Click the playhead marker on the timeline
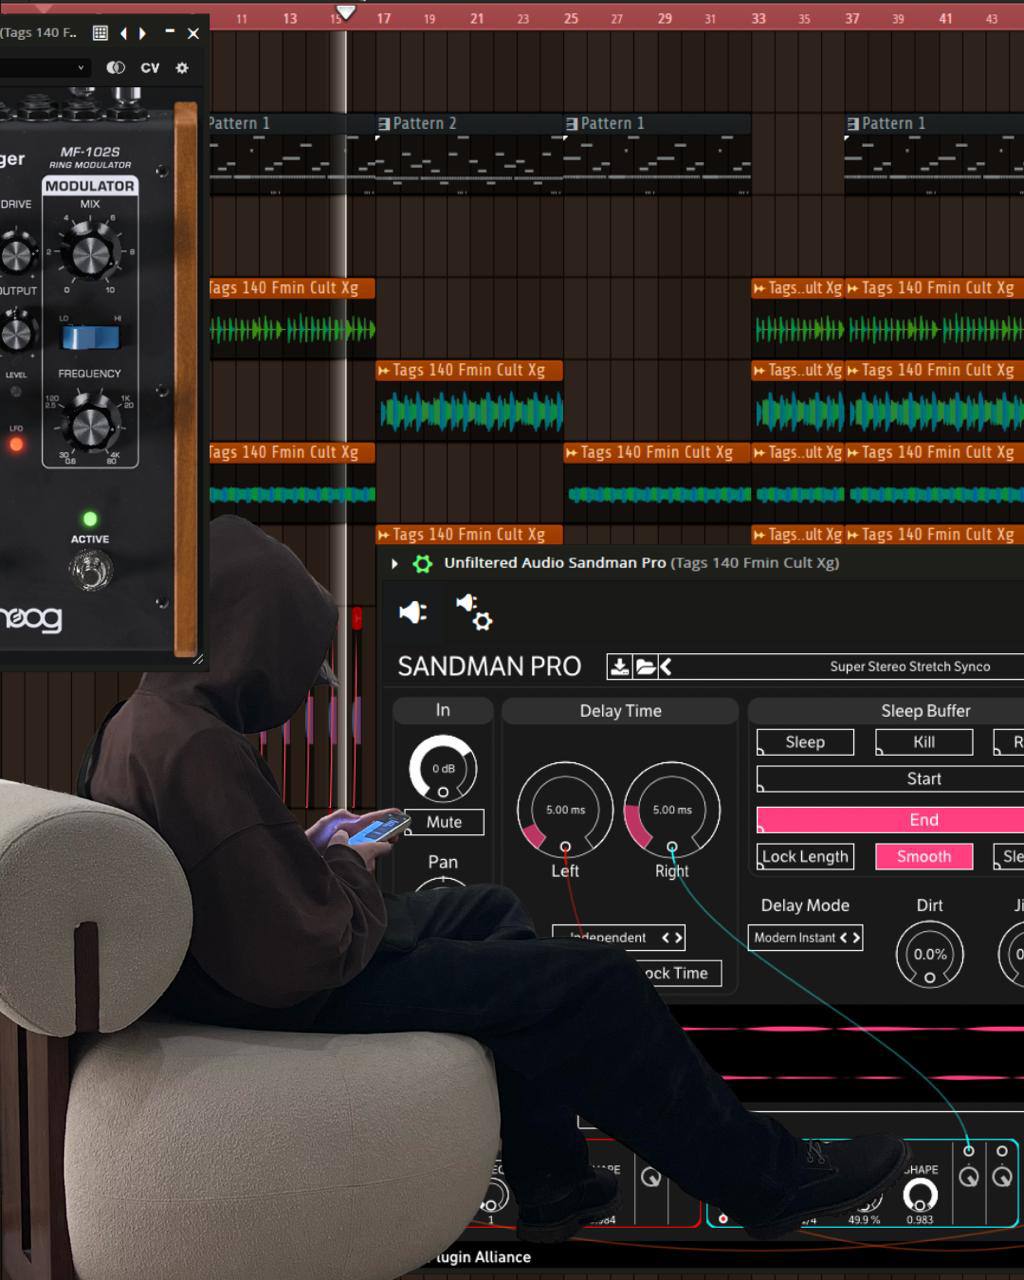This screenshot has height=1280, width=1024. pyautogui.click(x=345, y=13)
